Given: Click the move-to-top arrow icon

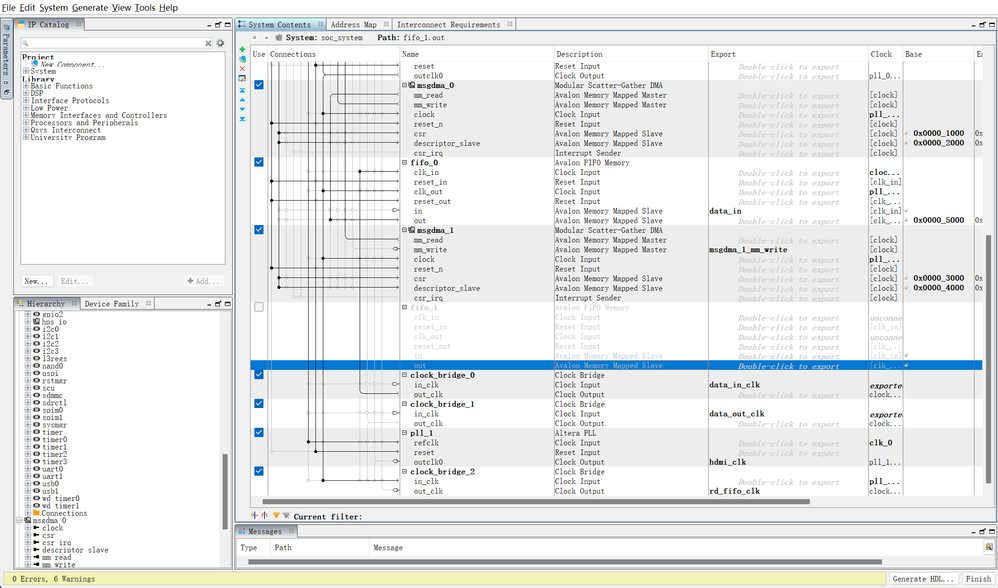Looking at the screenshot, I should coord(242,89).
